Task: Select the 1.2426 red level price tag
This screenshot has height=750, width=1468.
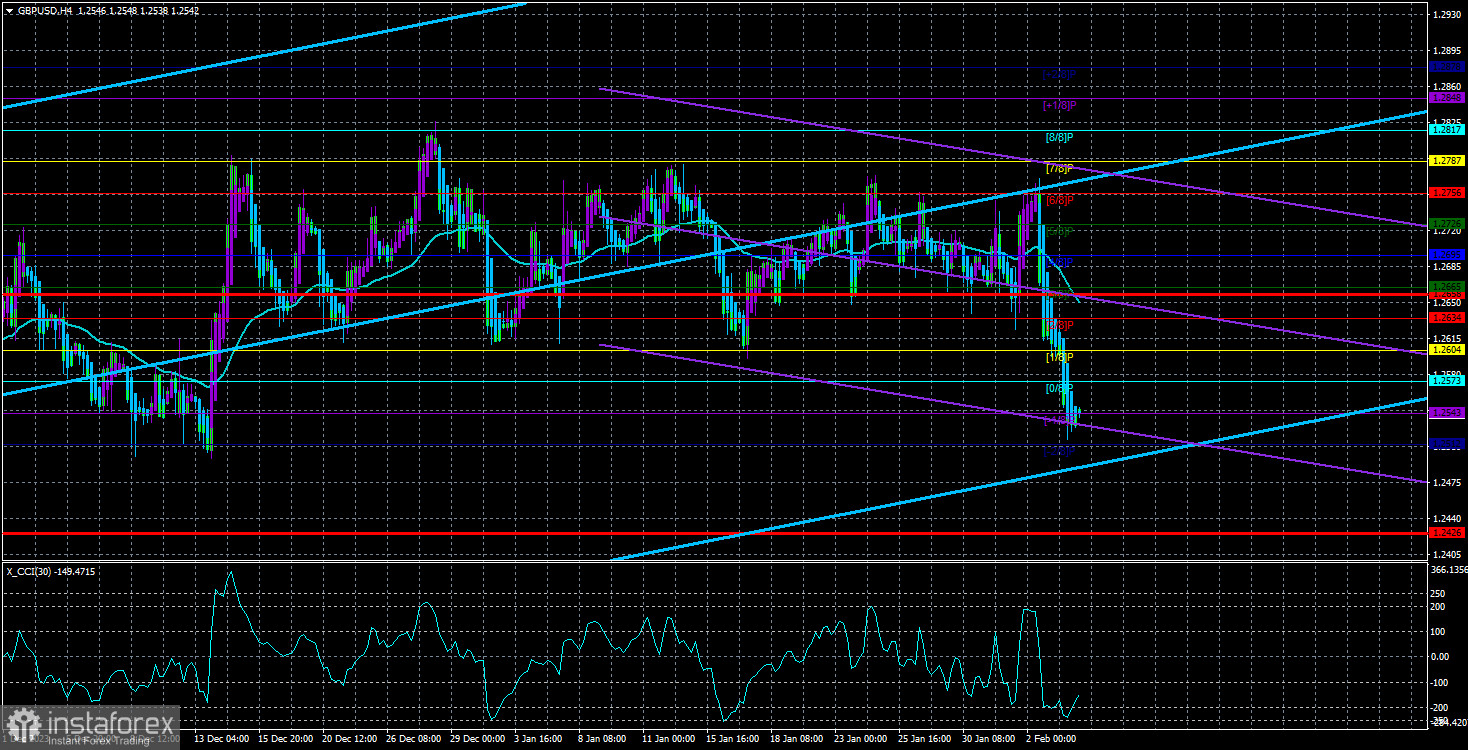Action: pos(1447,533)
